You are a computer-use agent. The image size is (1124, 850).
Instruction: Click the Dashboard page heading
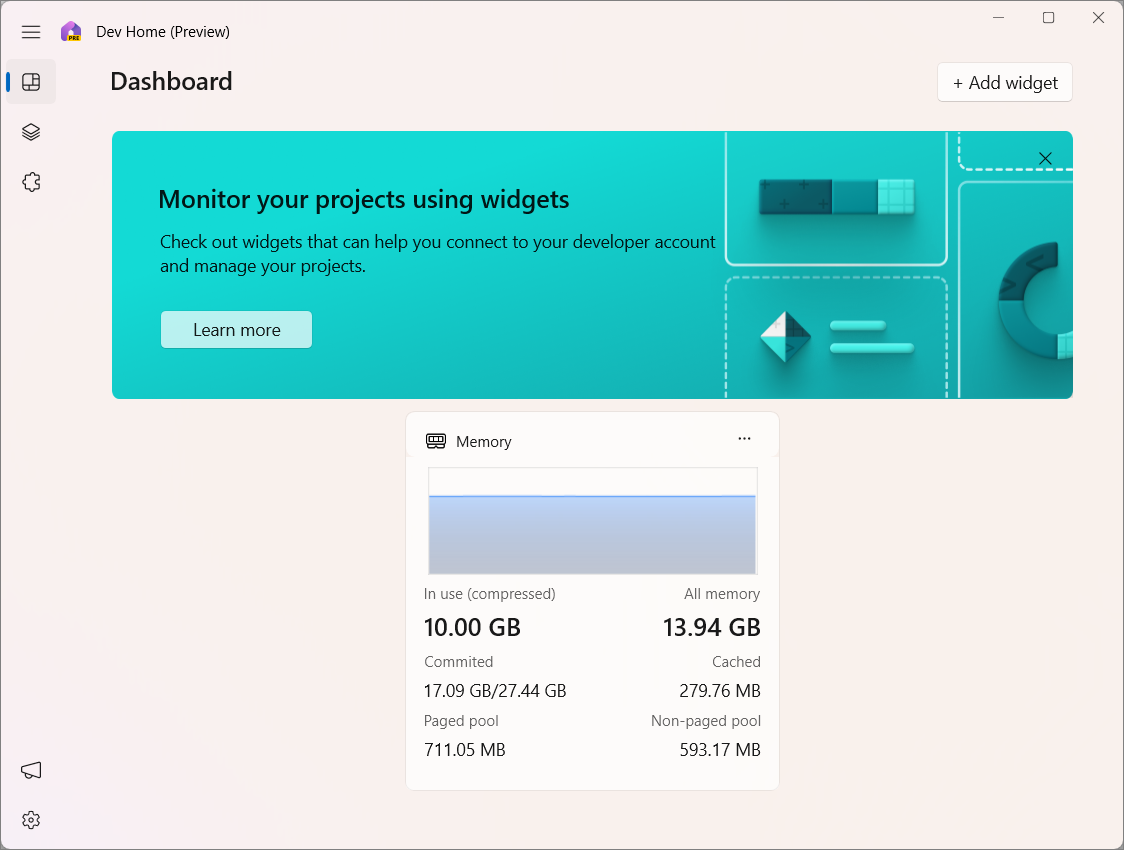click(171, 81)
